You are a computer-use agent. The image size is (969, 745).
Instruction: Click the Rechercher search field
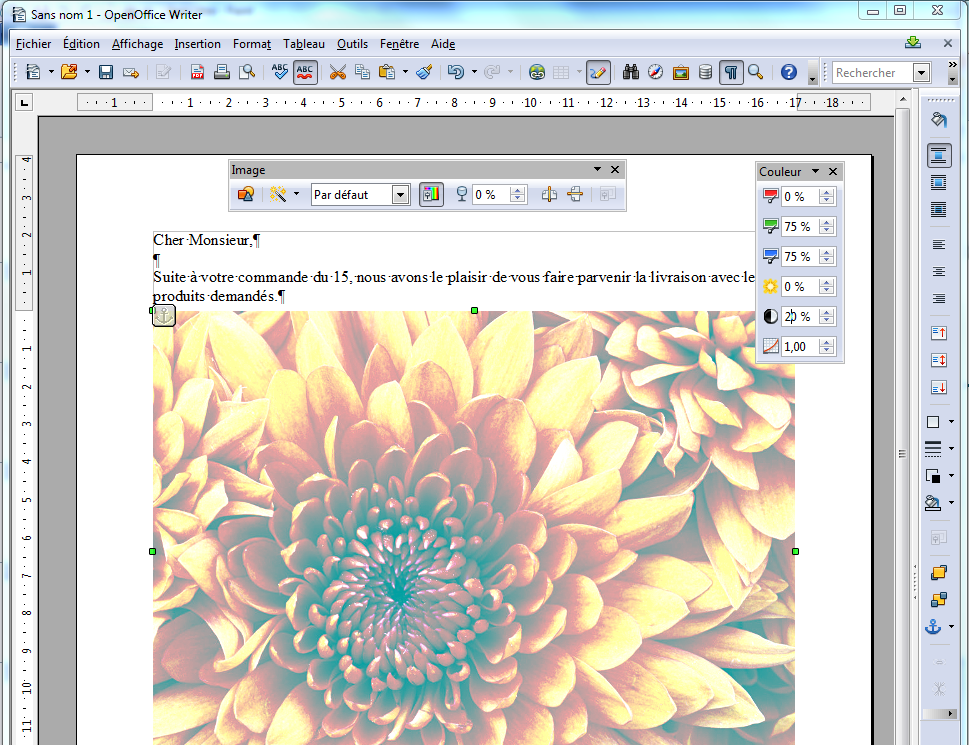(x=873, y=73)
